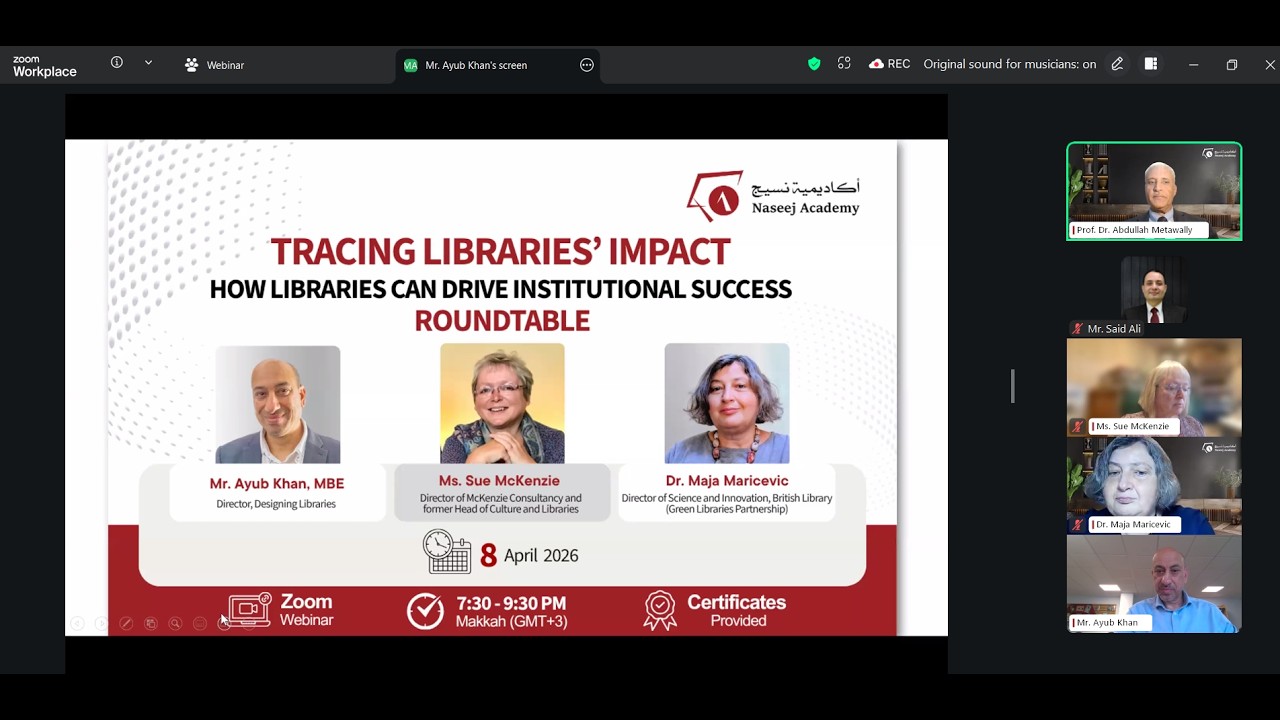1280x720 pixels.
Task: Click the slide title 'TRACING LIBRARIES' IMPACT'
Action: point(500,251)
